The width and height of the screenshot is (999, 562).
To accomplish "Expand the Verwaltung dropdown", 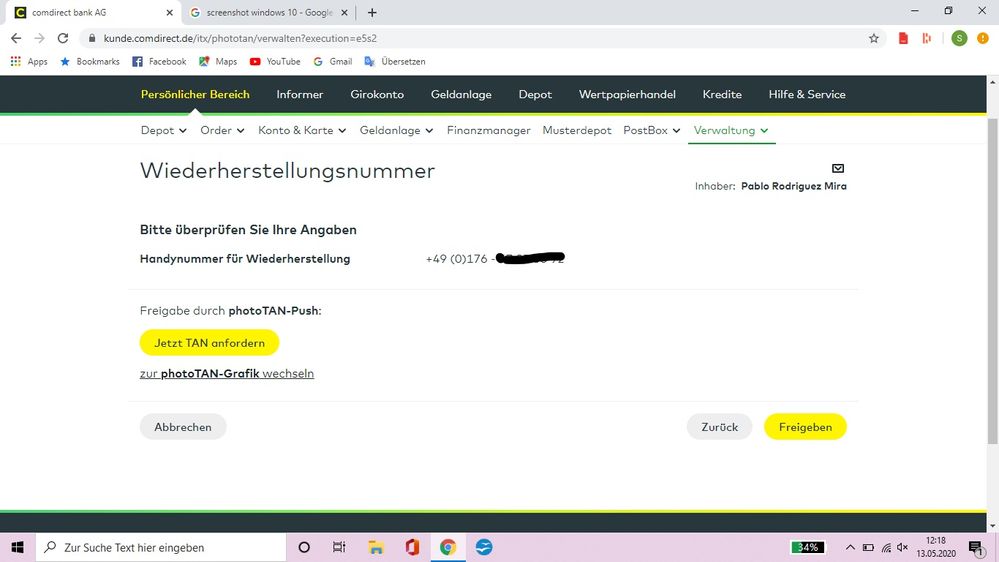I will 731,130.
